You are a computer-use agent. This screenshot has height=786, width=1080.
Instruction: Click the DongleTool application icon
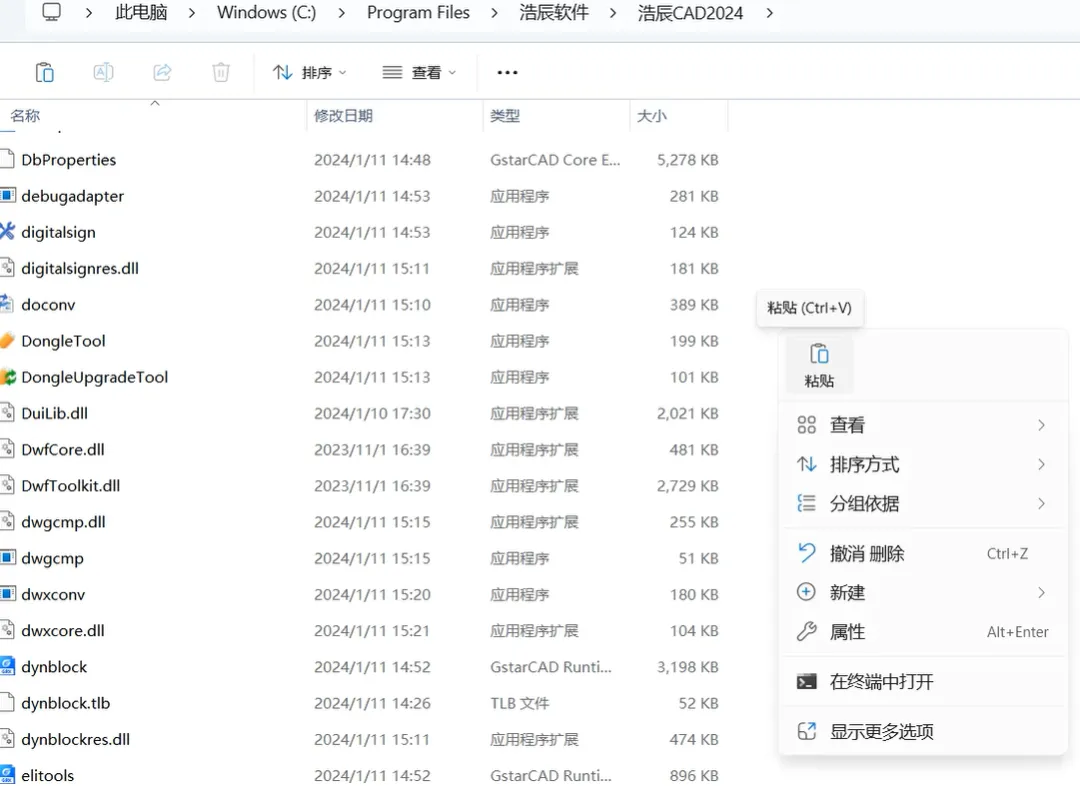[7, 340]
